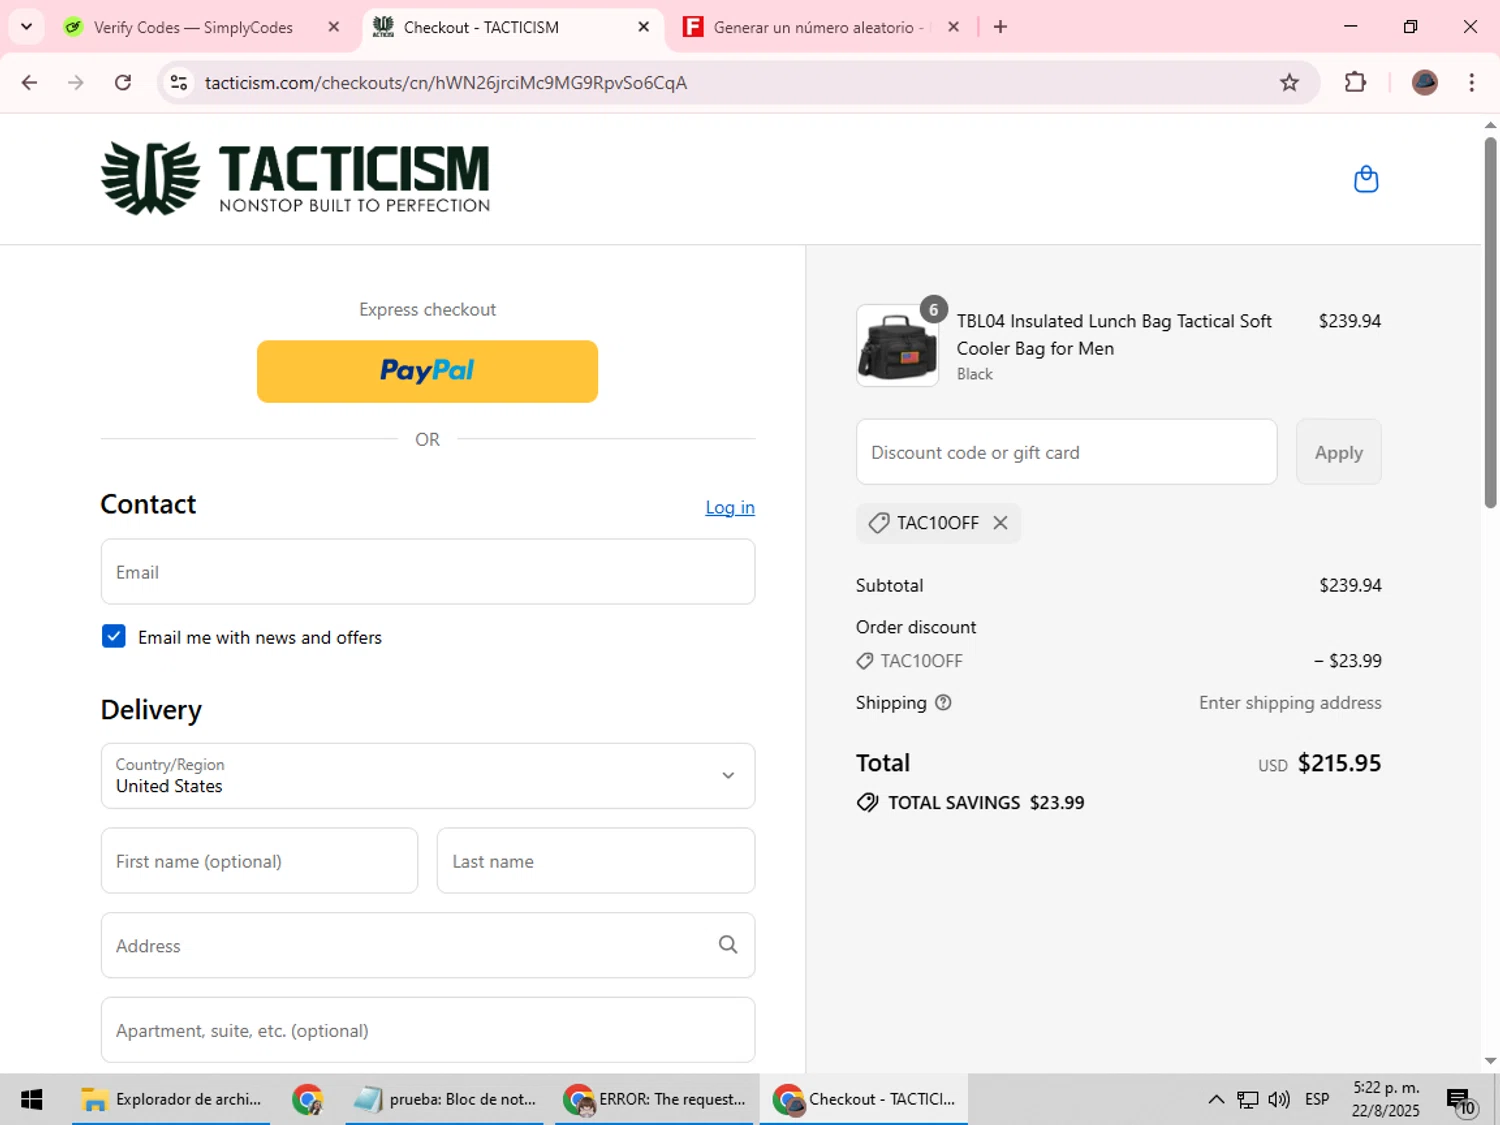The height and width of the screenshot is (1125, 1500).
Task: Open the network icon in system tray
Action: click(x=1247, y=1099)
